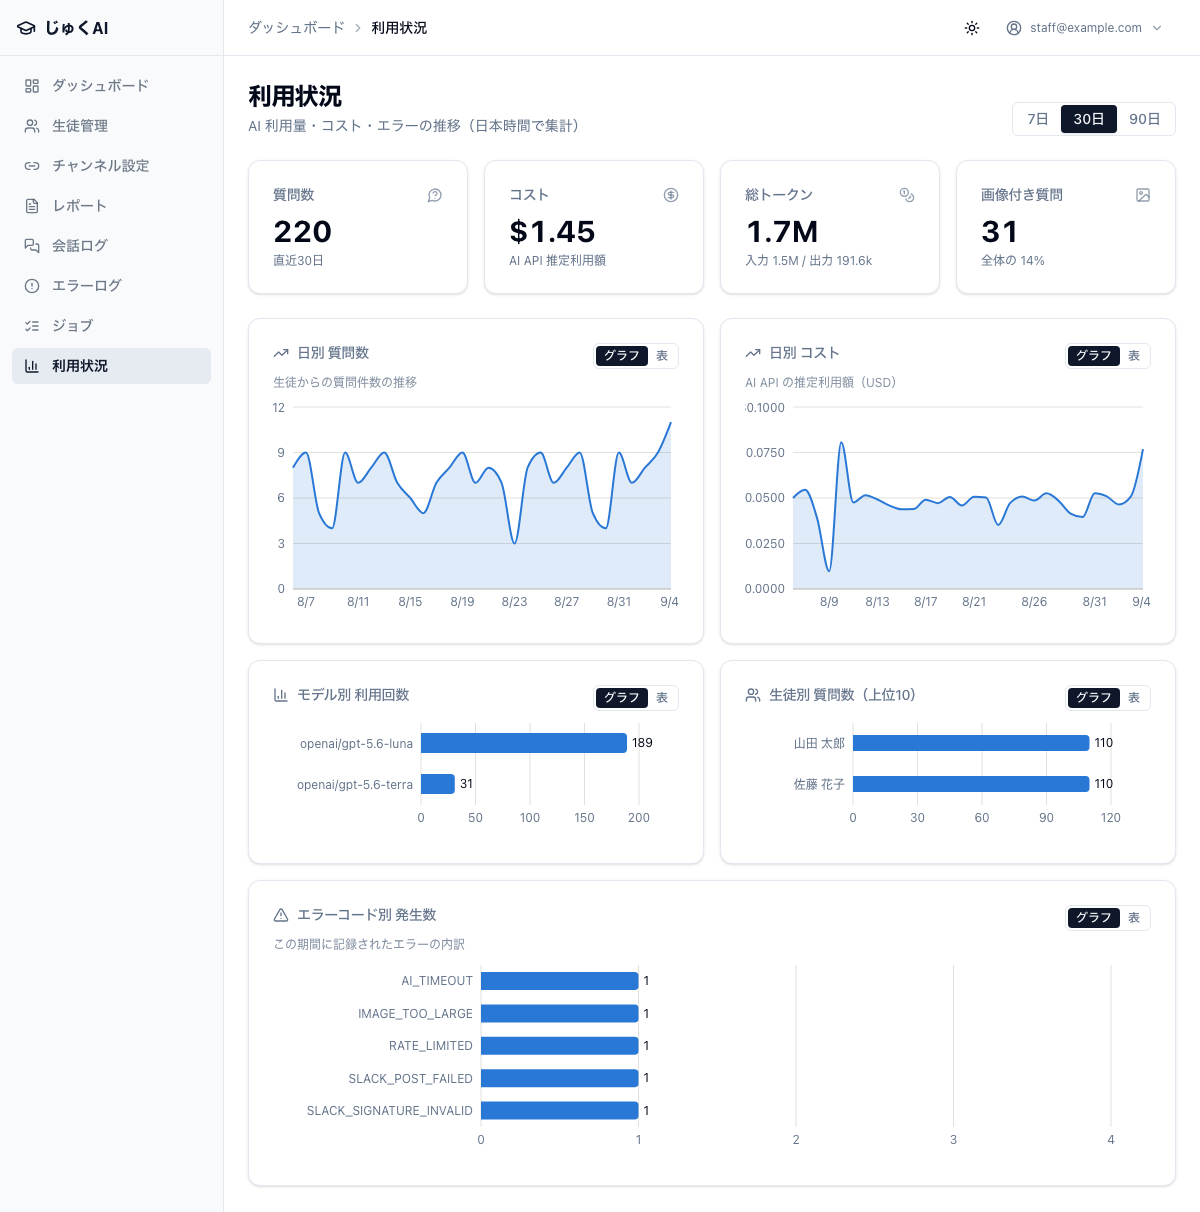The width and height of the screenshot is (1200, 1212).
Task: Click the warning triangle icon beside エラーコード別 発生数
Action: pyautogui.click(x=281, y=915)
